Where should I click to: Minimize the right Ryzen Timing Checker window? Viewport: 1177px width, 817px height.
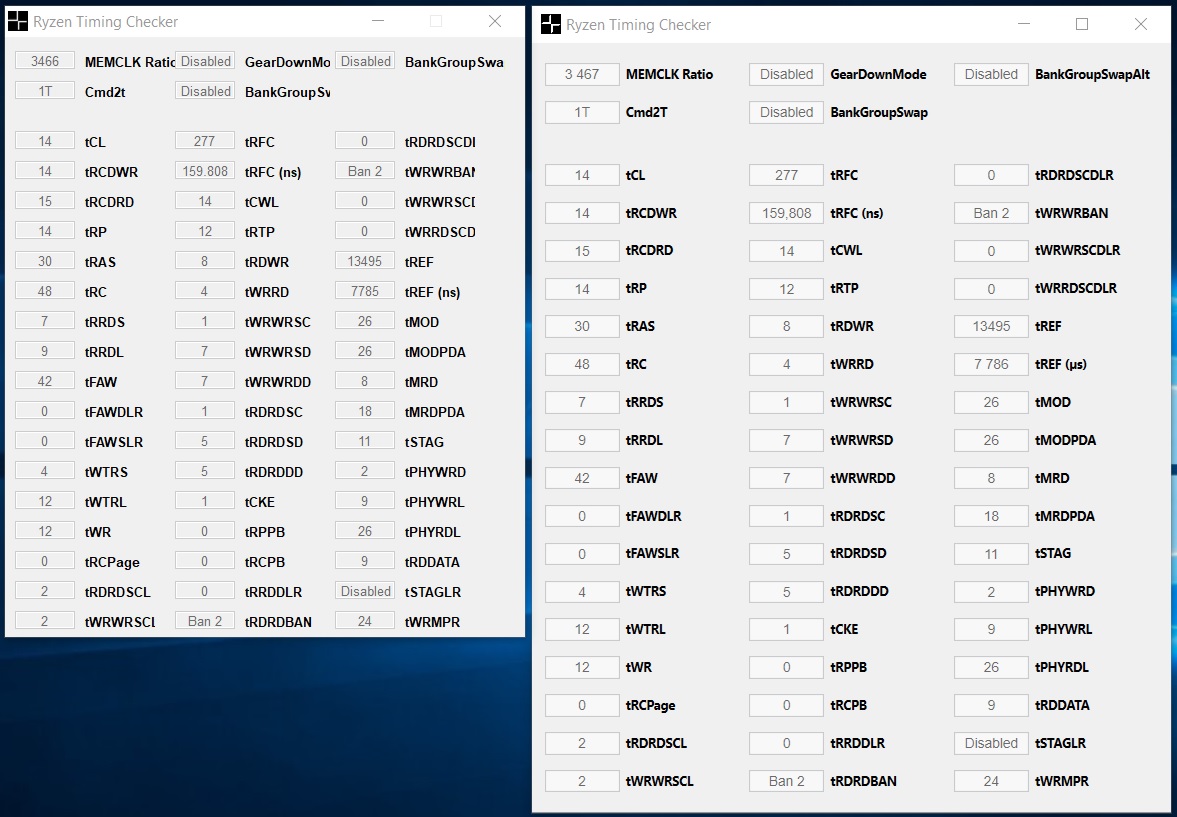point(1024,24)
